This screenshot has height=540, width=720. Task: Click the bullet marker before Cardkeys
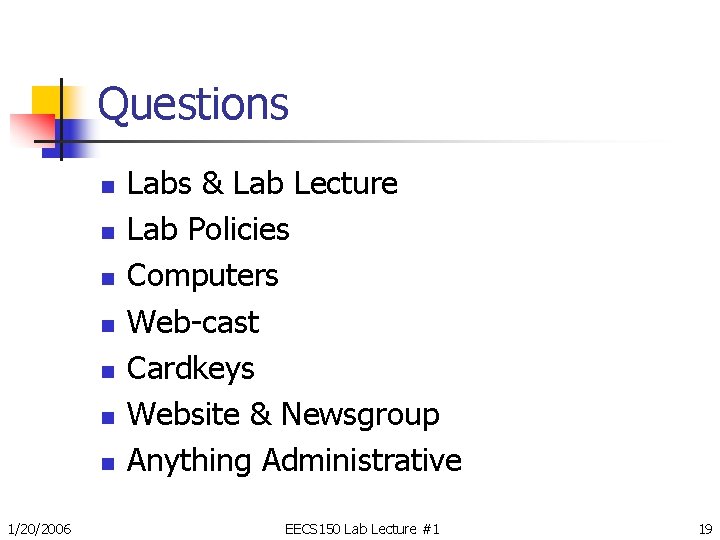pos(108,371)
